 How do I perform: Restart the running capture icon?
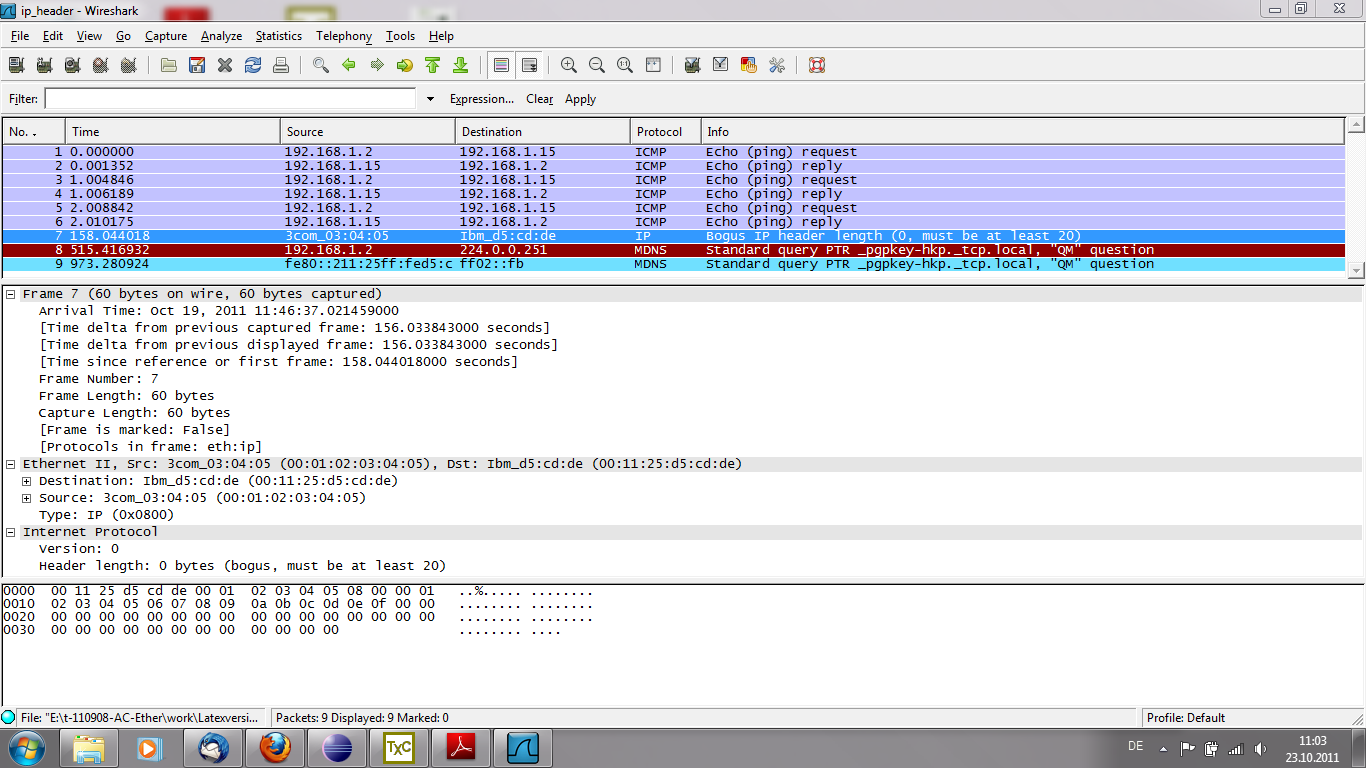tap(128, 65)
